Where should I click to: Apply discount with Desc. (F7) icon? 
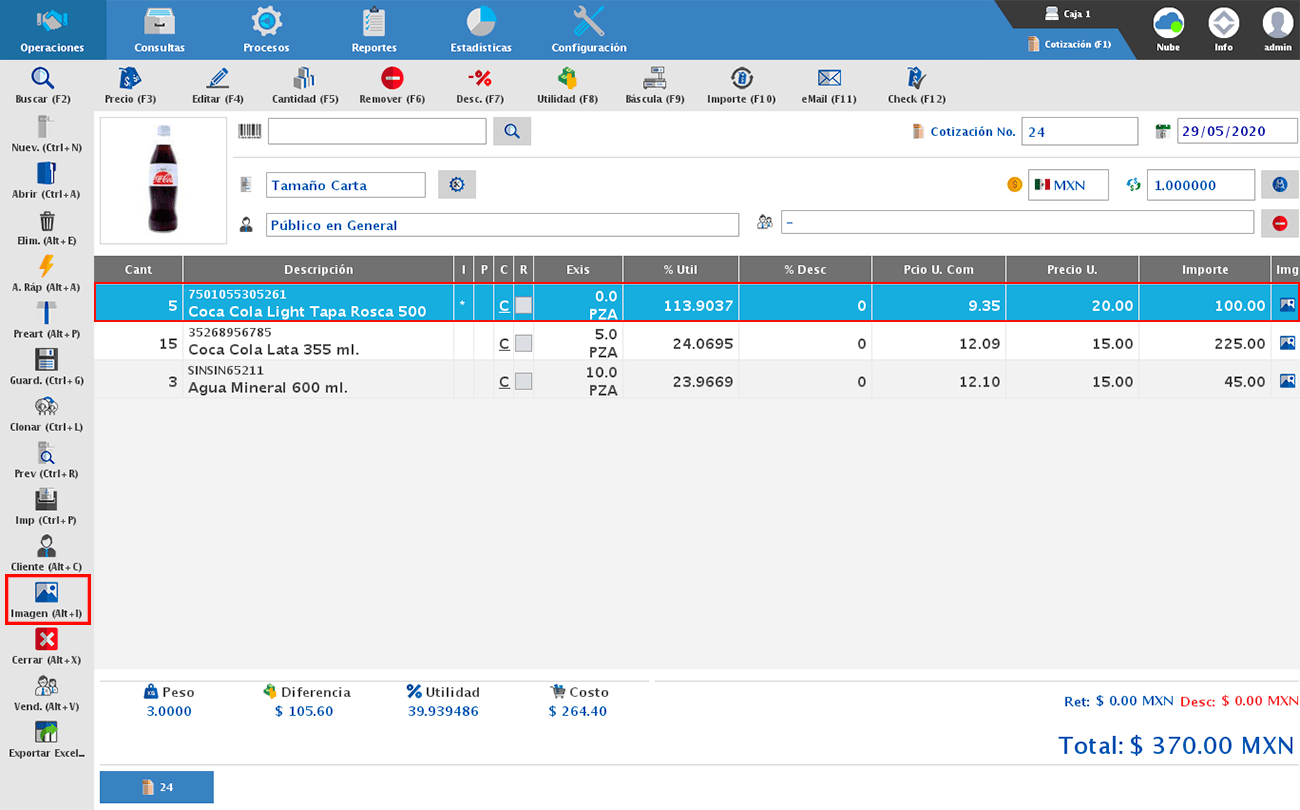(480, 79)
